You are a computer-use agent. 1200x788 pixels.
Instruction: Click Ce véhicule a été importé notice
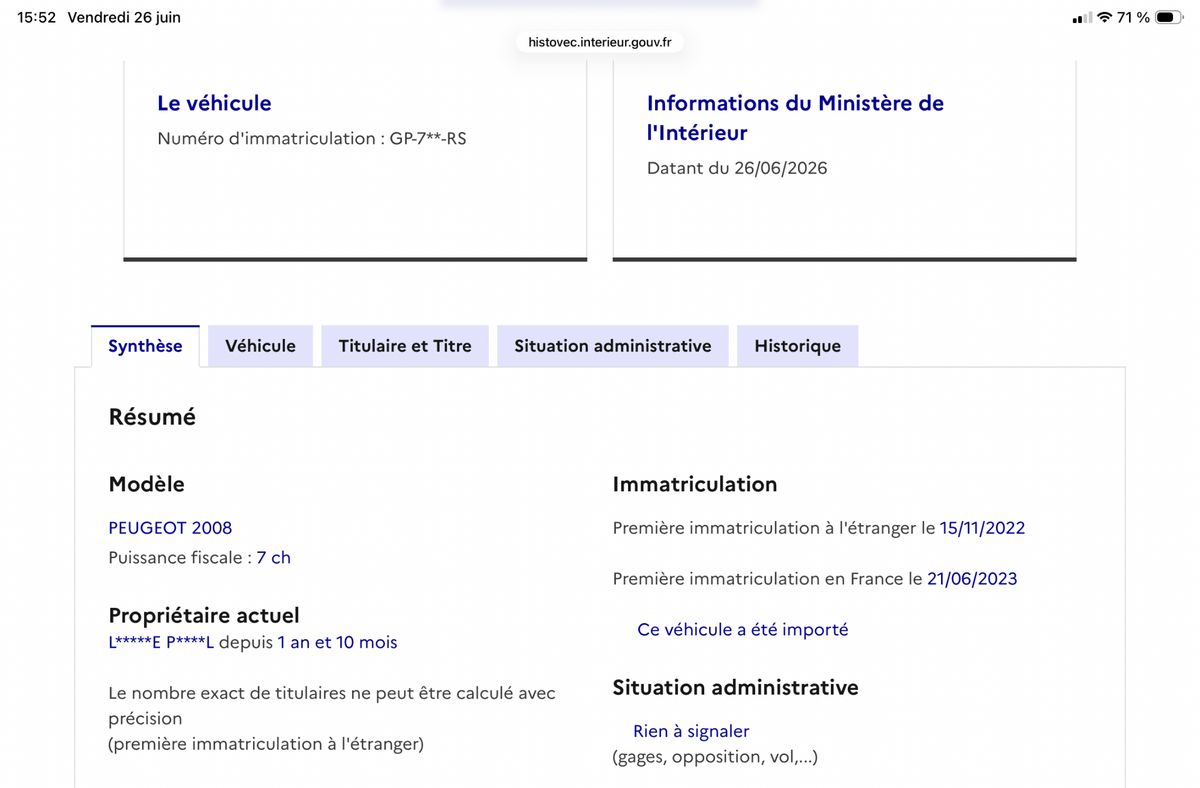[x=743, y=630]
